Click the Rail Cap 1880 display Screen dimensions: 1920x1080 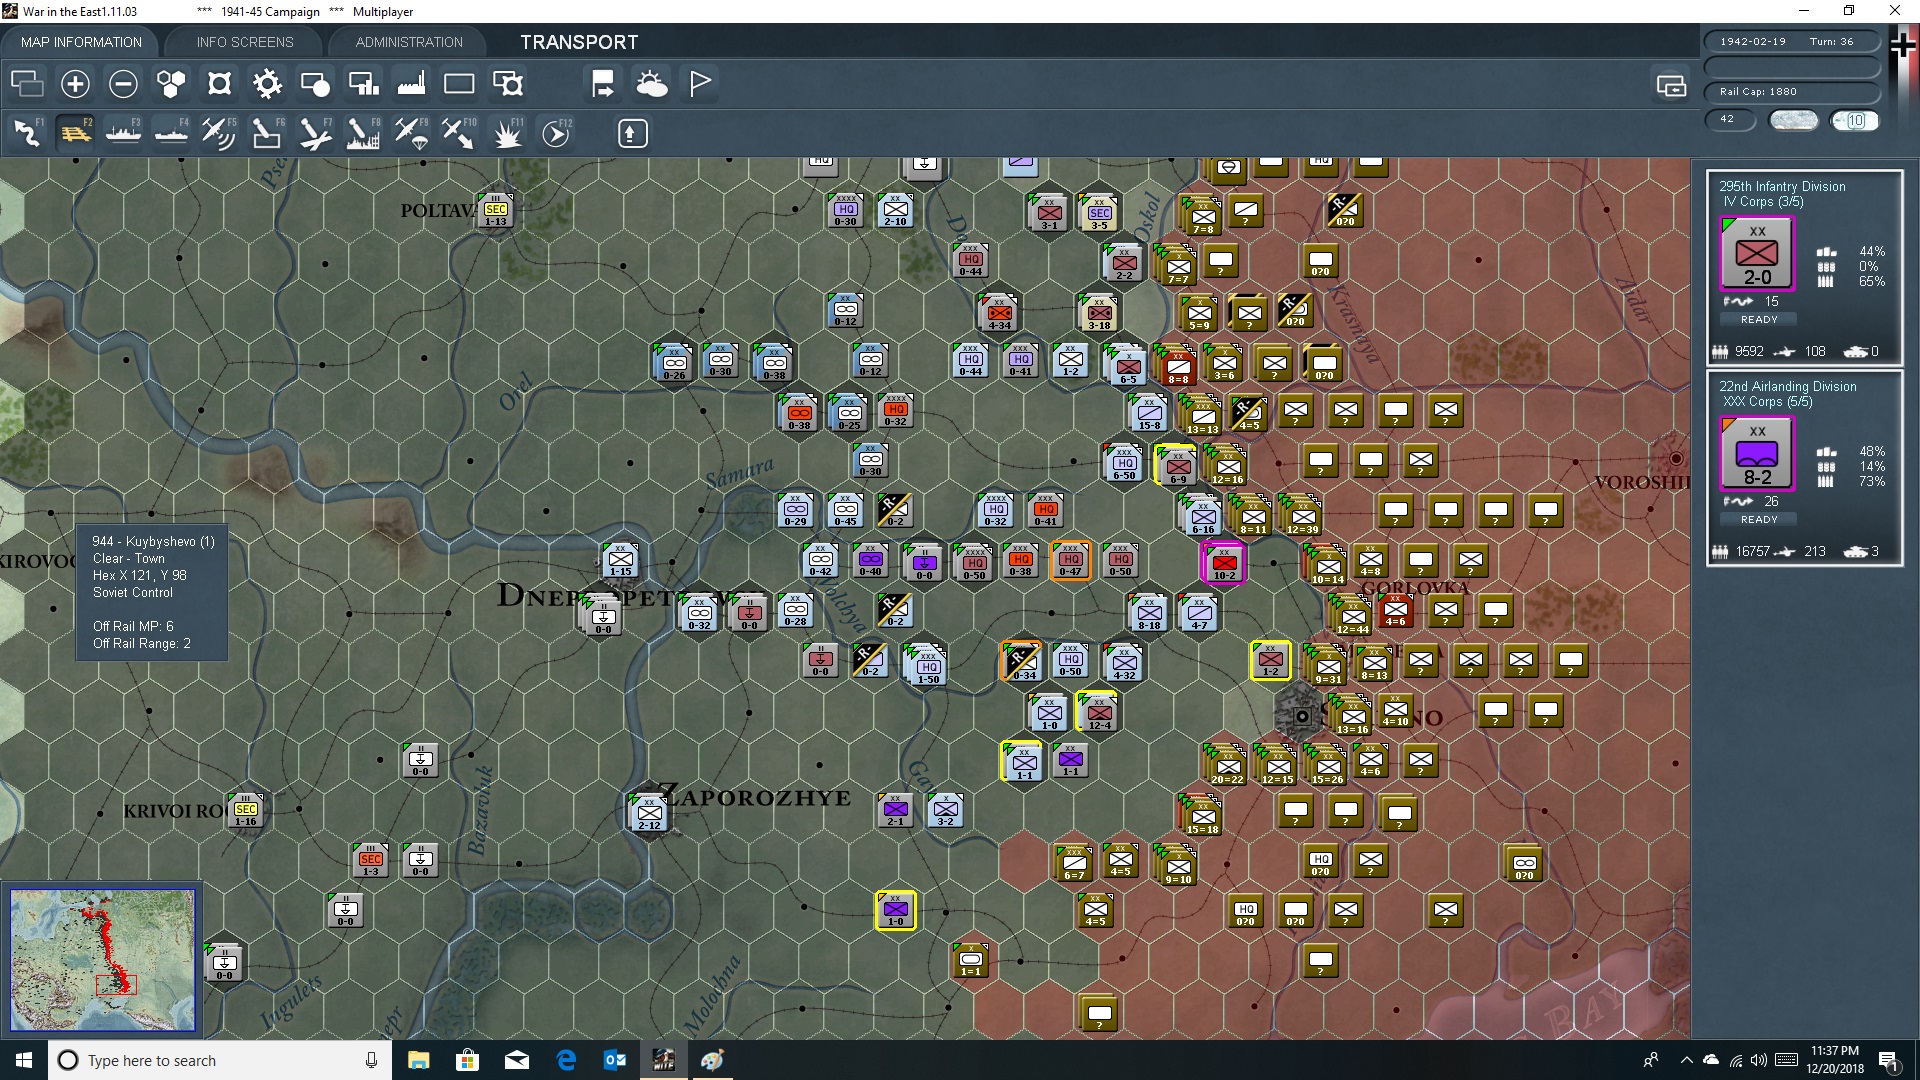point(1792,92)
